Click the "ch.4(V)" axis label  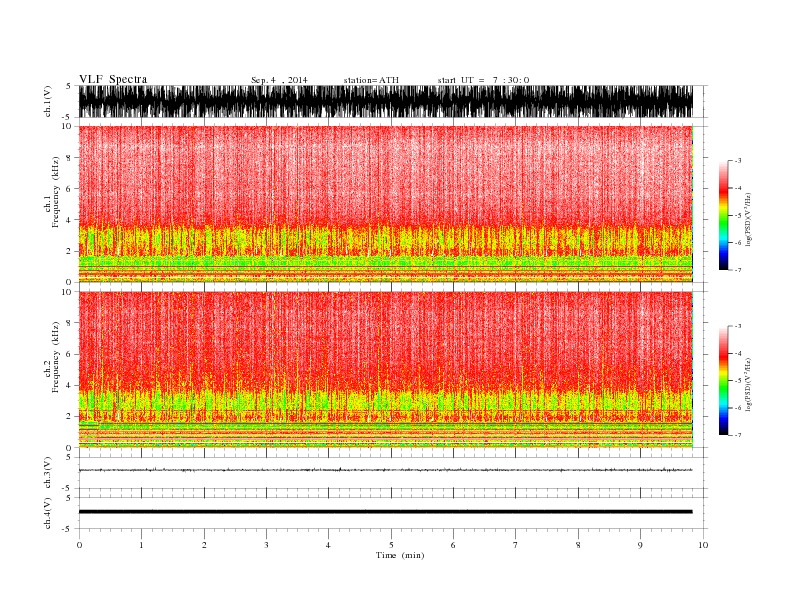[48, 513]
